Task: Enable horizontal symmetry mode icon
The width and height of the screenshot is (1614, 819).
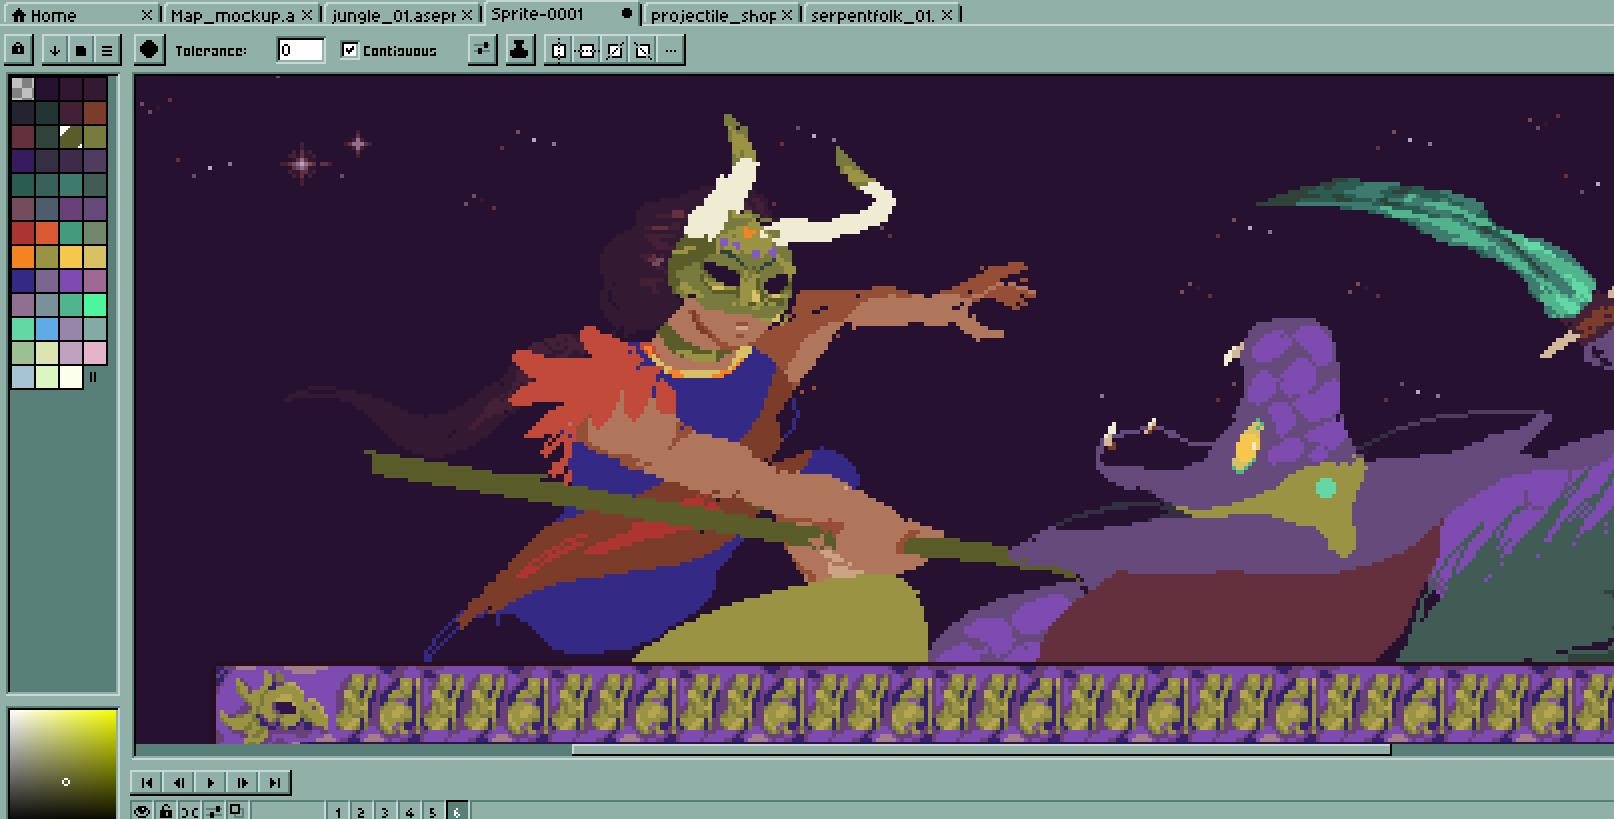Action: point(559,50)
